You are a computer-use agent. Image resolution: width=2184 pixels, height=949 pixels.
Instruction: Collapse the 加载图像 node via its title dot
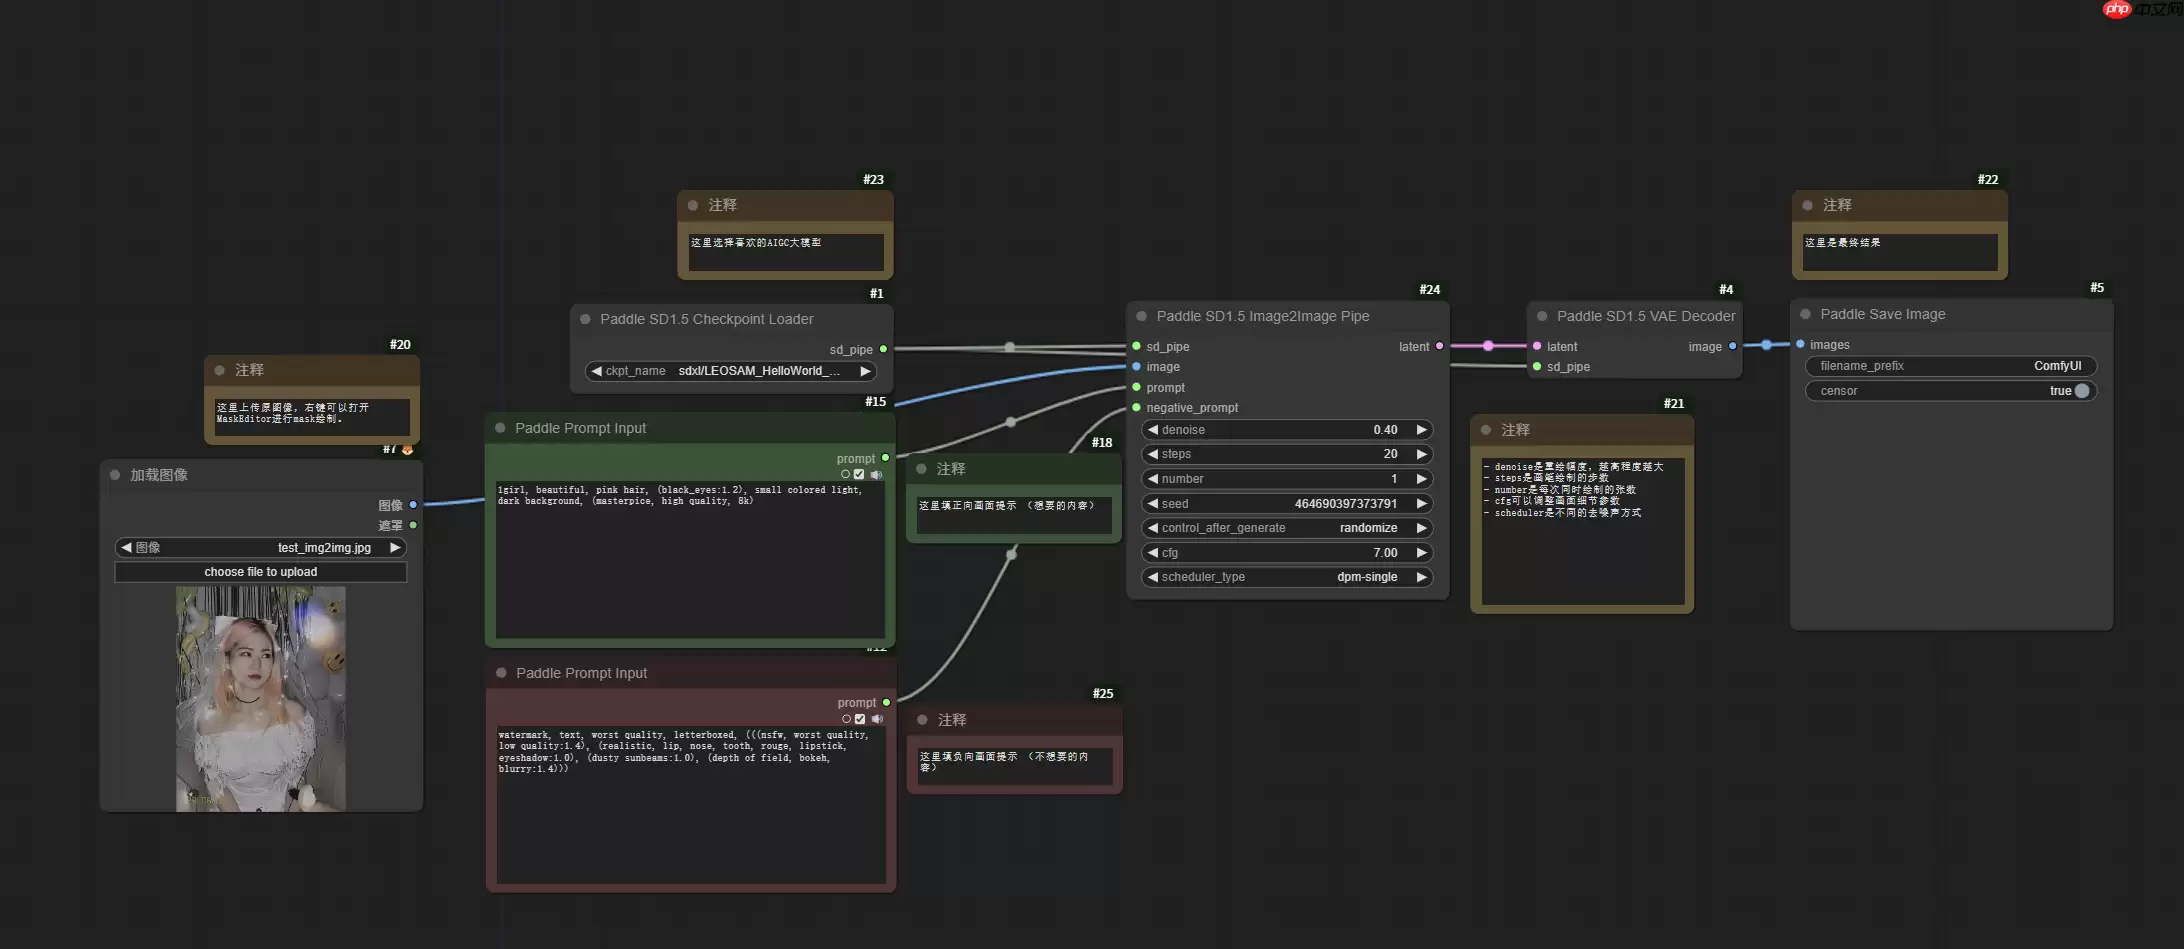point(115,475)
